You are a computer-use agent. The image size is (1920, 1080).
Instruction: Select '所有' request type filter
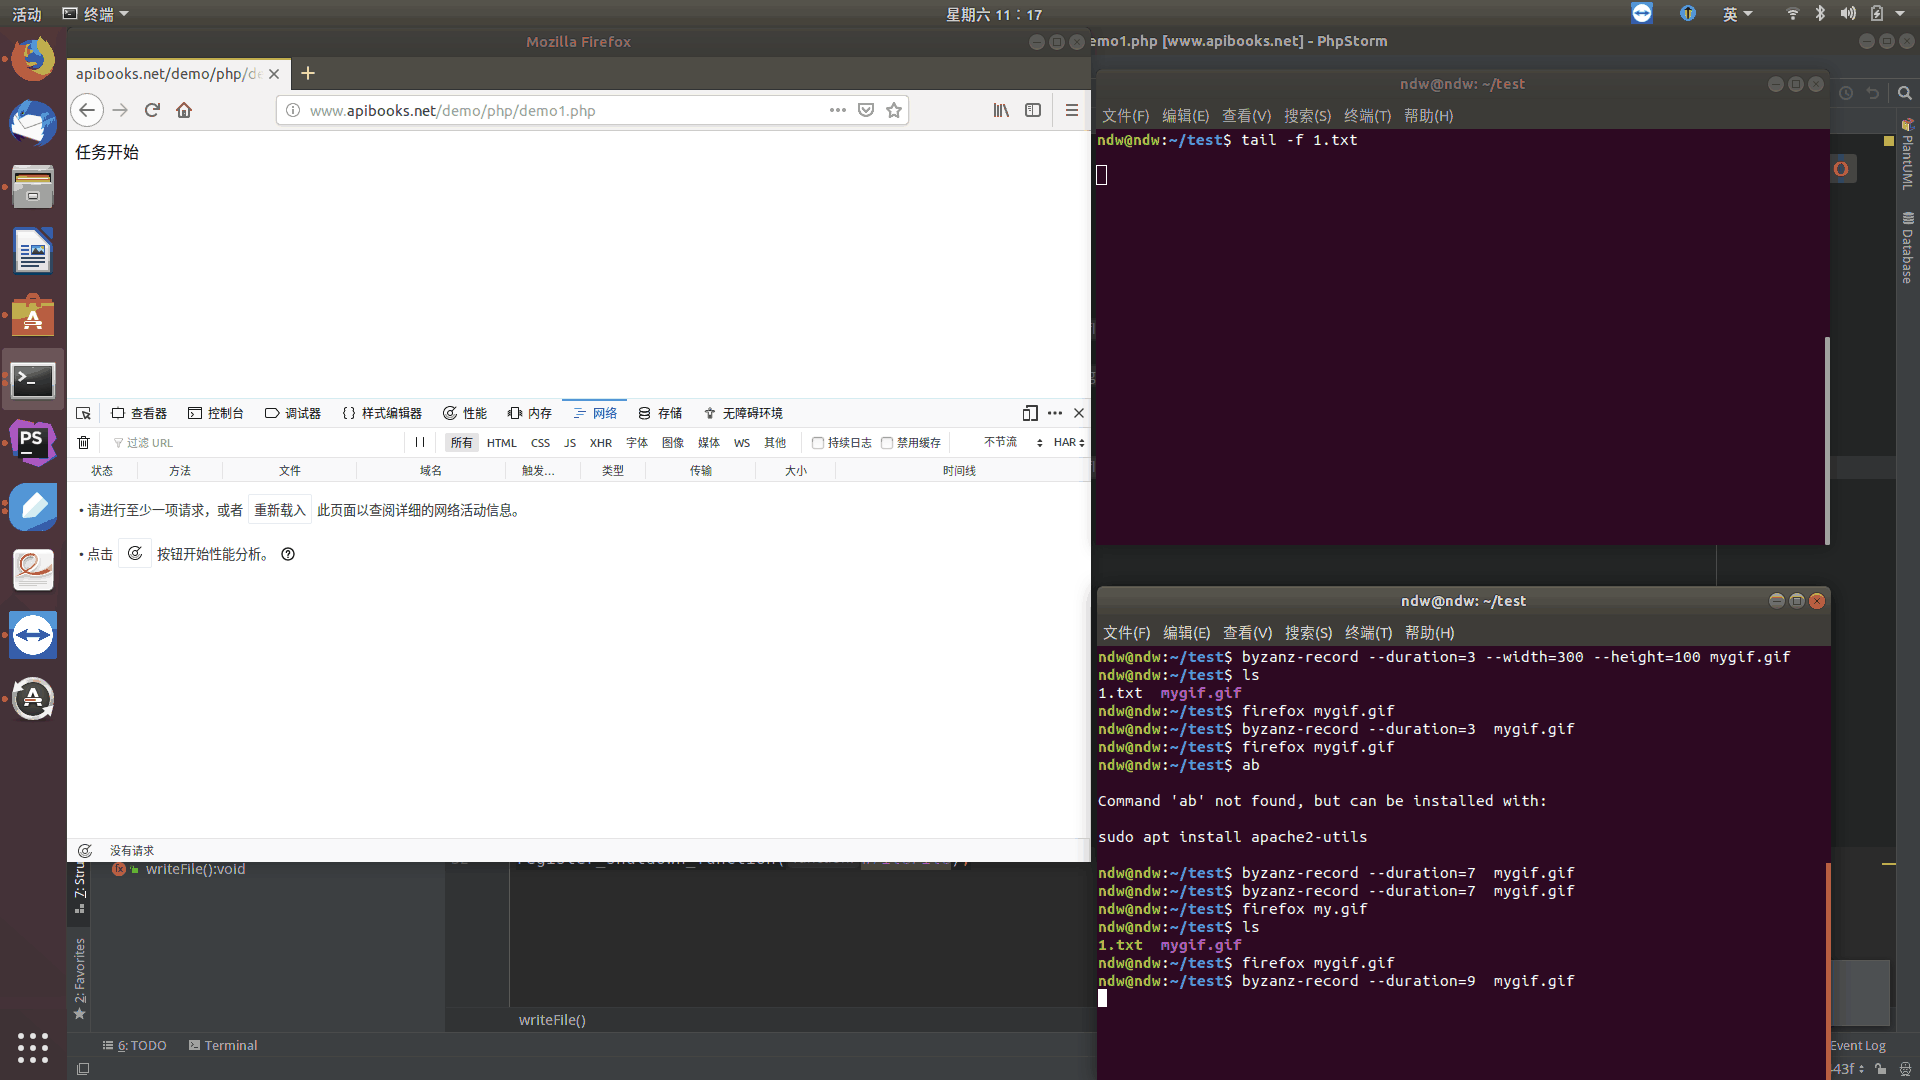click(462, 442)
